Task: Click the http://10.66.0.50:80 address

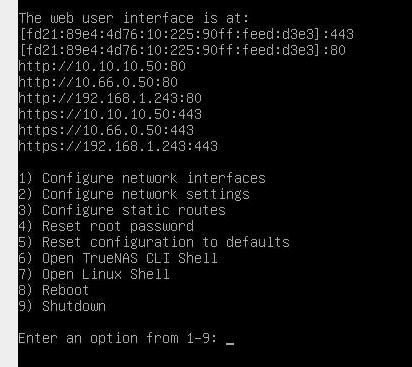Action: pos(98,82)
